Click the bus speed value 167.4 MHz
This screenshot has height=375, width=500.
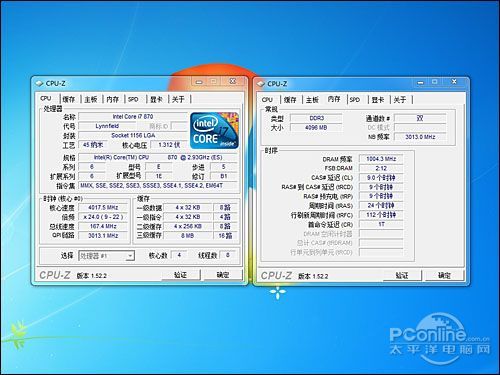103,226
